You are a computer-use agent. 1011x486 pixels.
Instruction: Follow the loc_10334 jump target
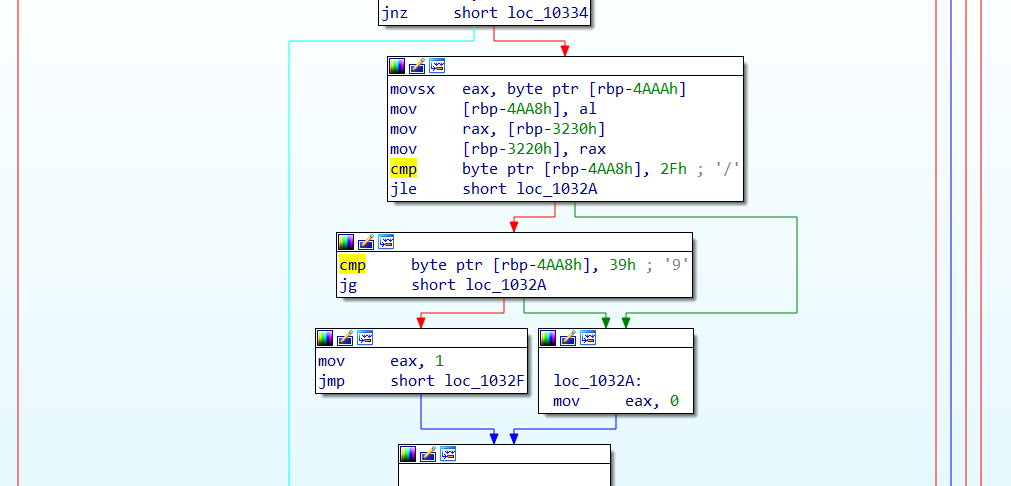coord(547,13)
